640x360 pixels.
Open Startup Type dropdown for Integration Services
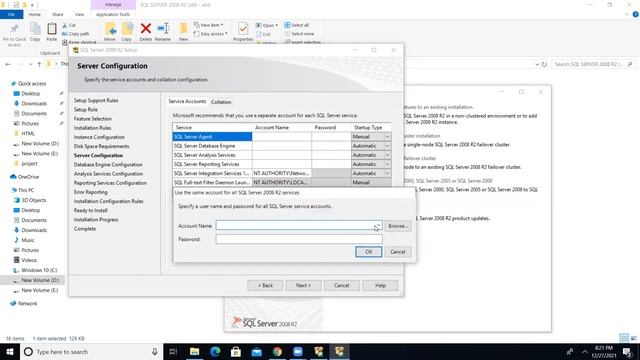coord(387,173)
